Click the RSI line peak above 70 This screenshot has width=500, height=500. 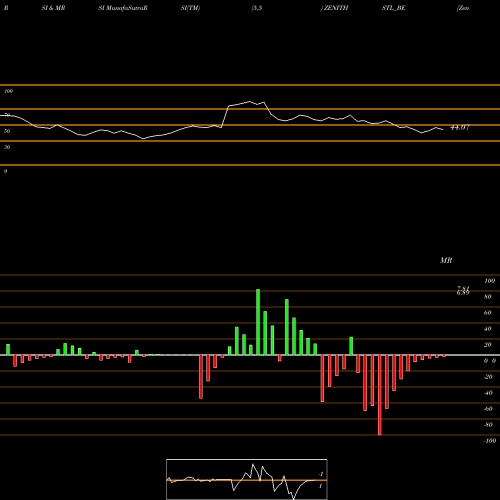(x=250, y=101)
